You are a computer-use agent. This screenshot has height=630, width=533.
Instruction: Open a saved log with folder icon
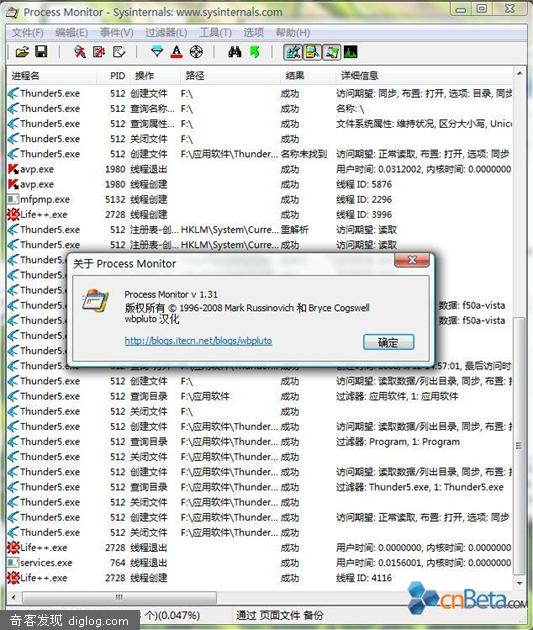22,52
